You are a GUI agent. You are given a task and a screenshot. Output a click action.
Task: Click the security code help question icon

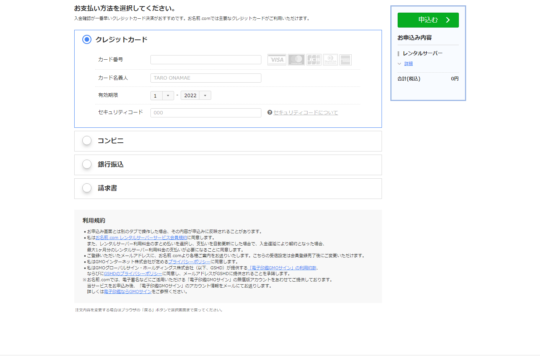point(270,112)
